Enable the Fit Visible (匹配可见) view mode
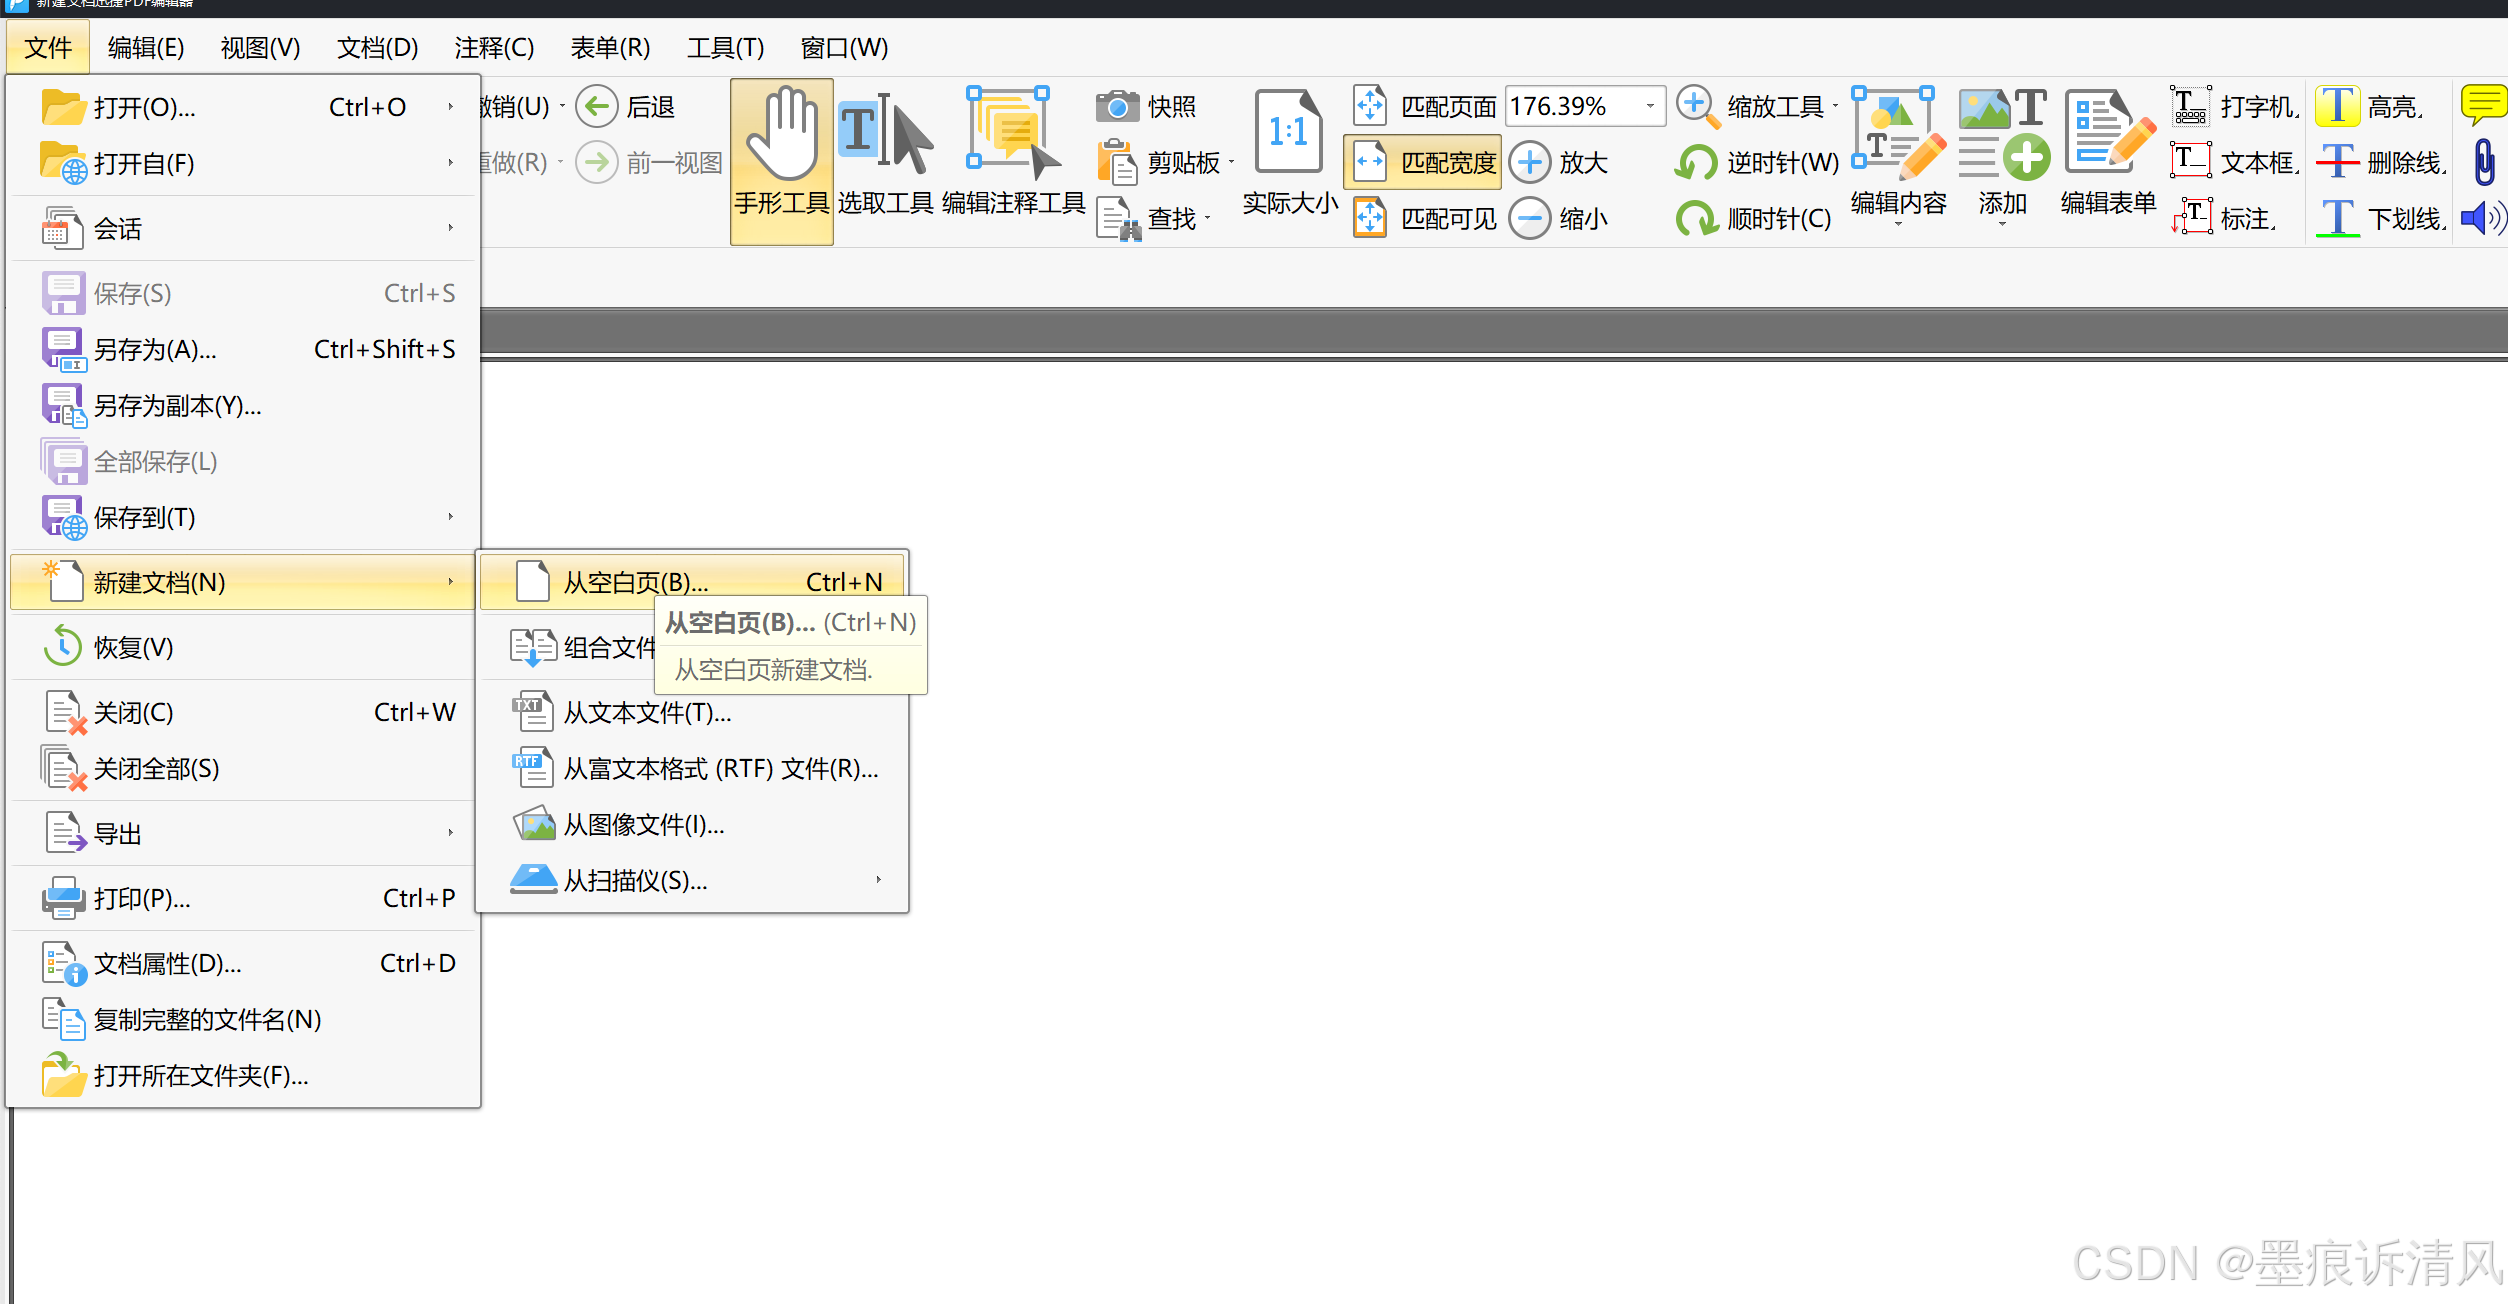The image size is (2508, 1304). [x=1423, y=218]
